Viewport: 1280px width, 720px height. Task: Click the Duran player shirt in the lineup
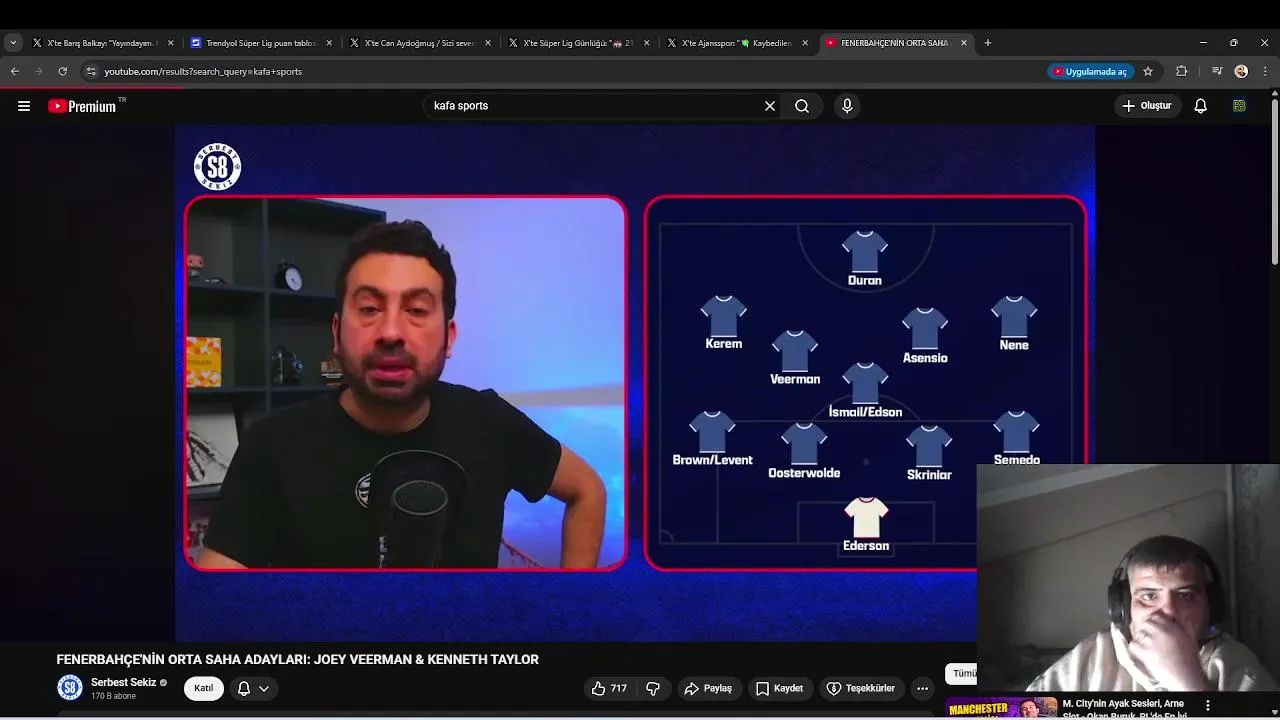coord(865,251)
